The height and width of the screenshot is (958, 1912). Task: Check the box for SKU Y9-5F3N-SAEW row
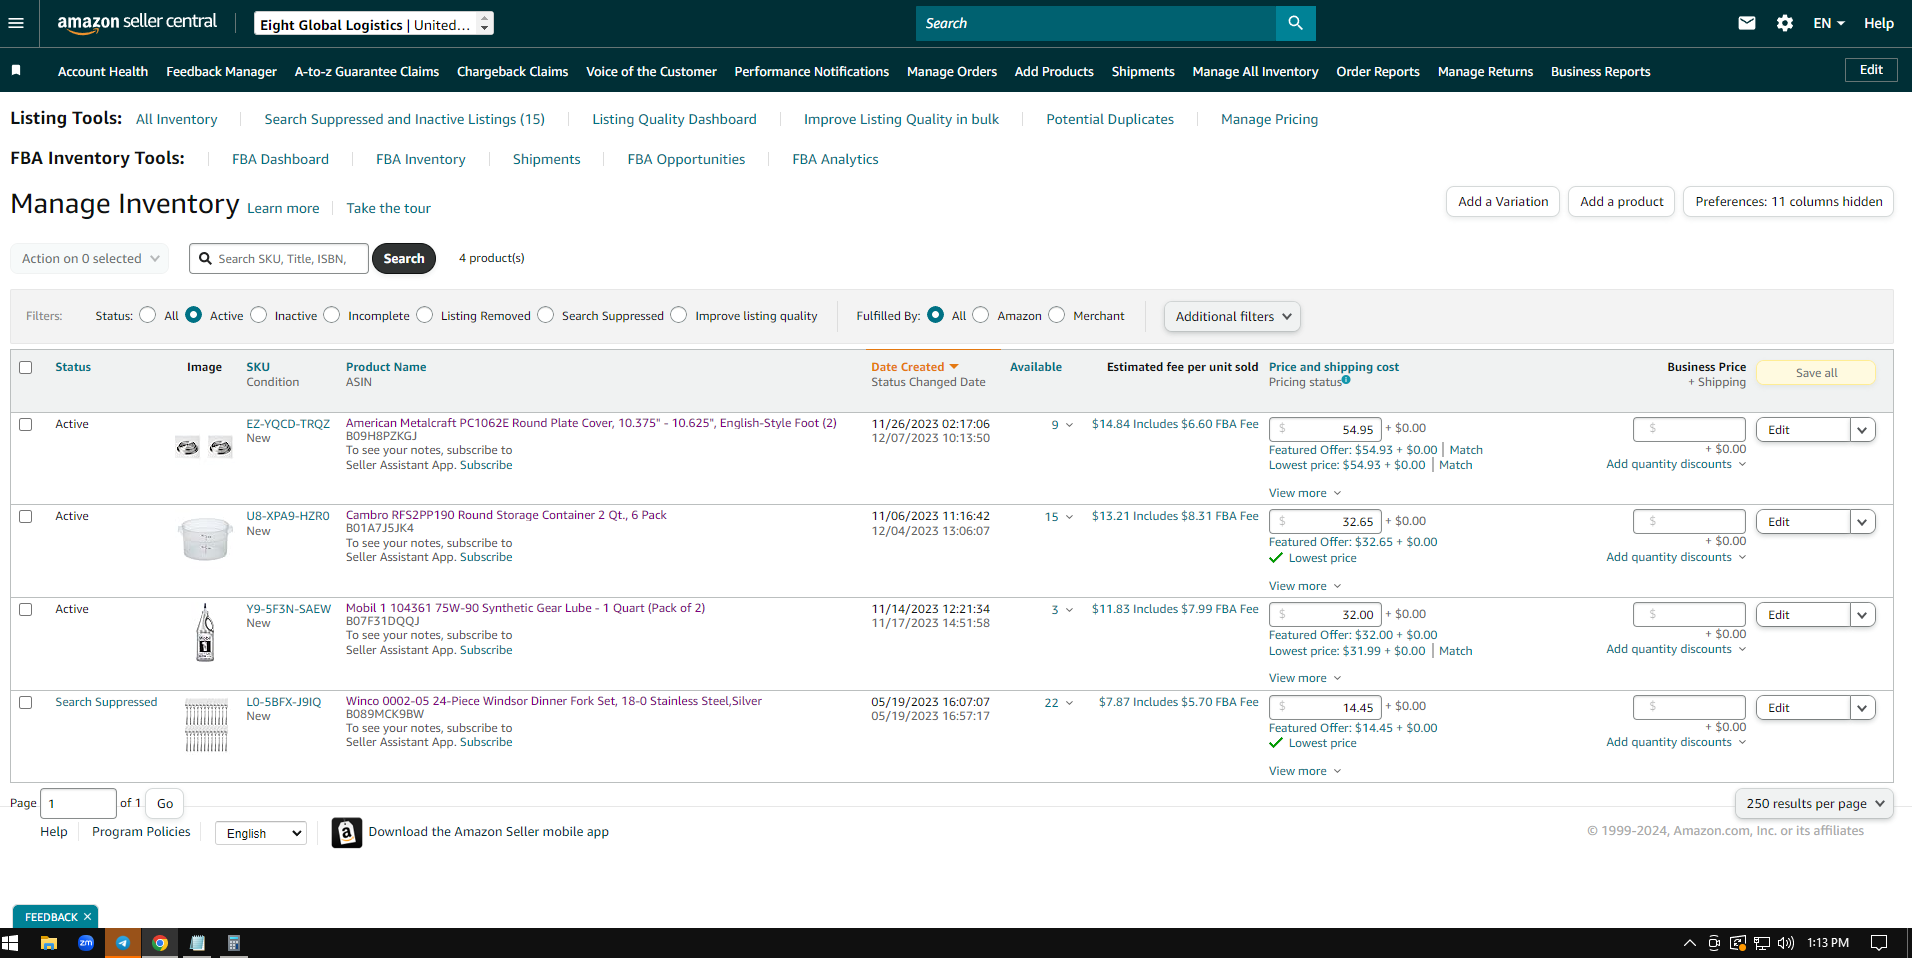[x=26, y=609]
